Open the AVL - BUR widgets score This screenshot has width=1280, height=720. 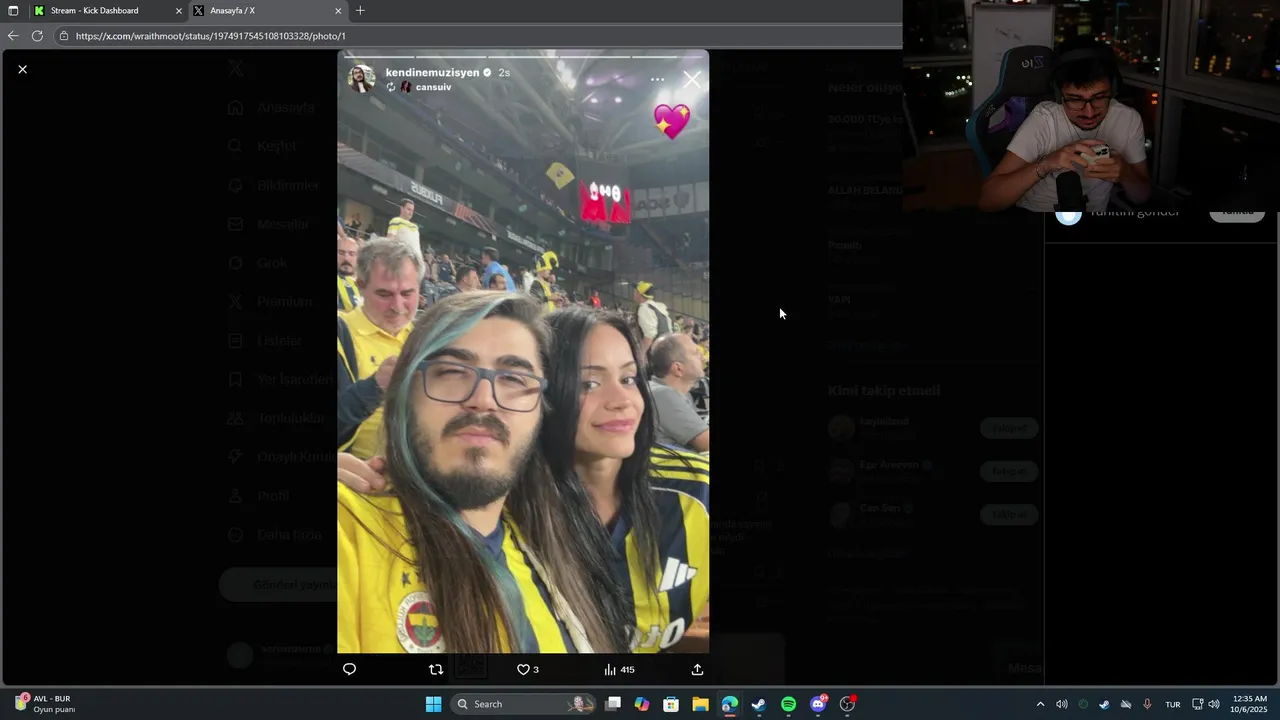(x=45, y=704)
